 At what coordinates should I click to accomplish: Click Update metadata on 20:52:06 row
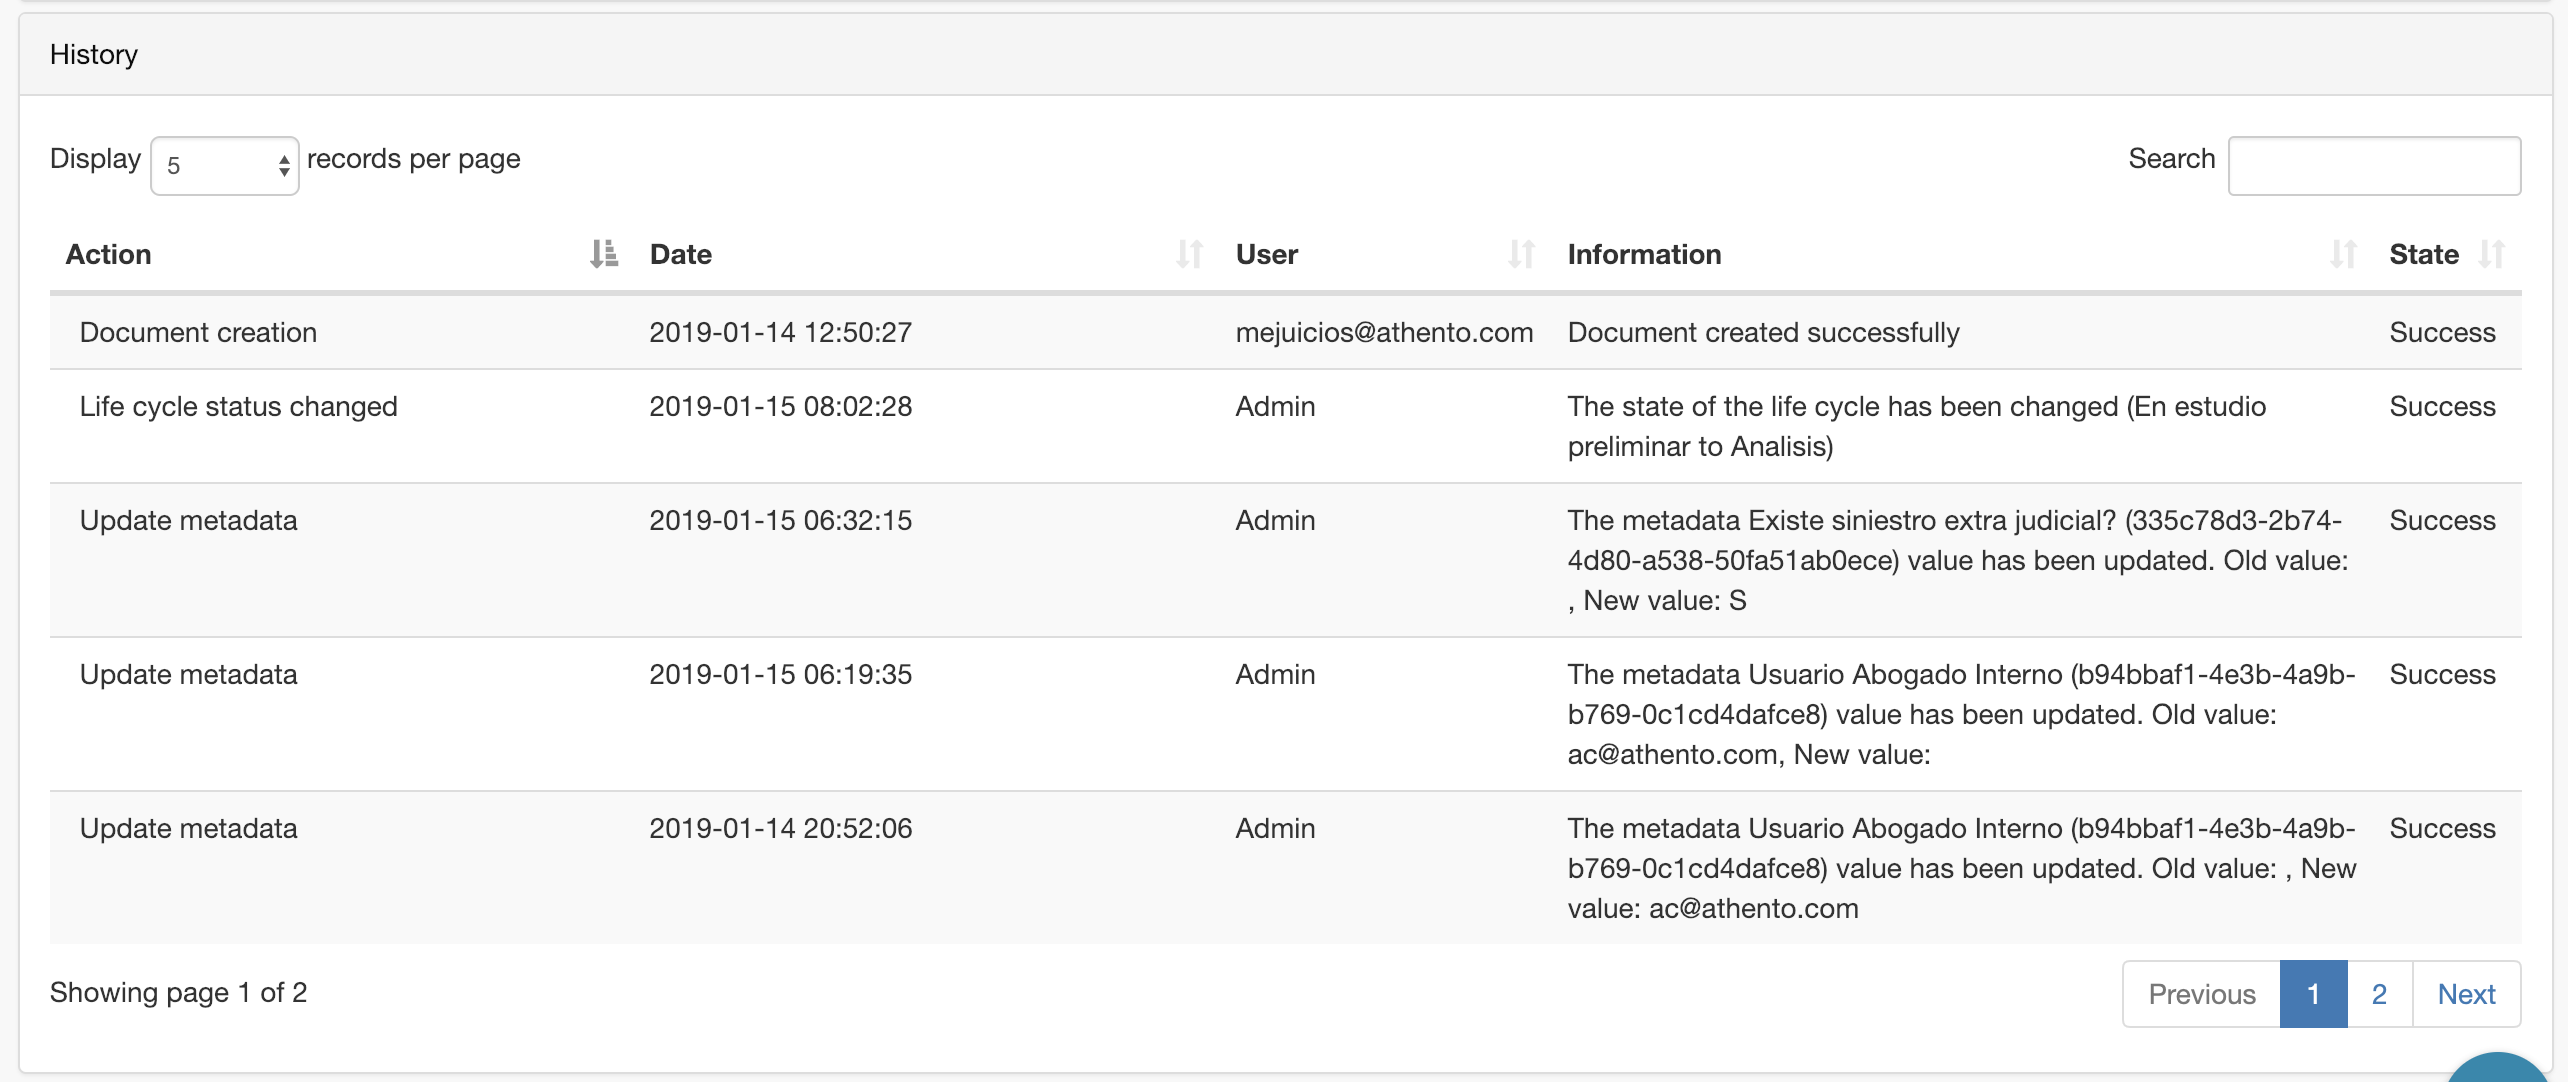pos(188,828)
